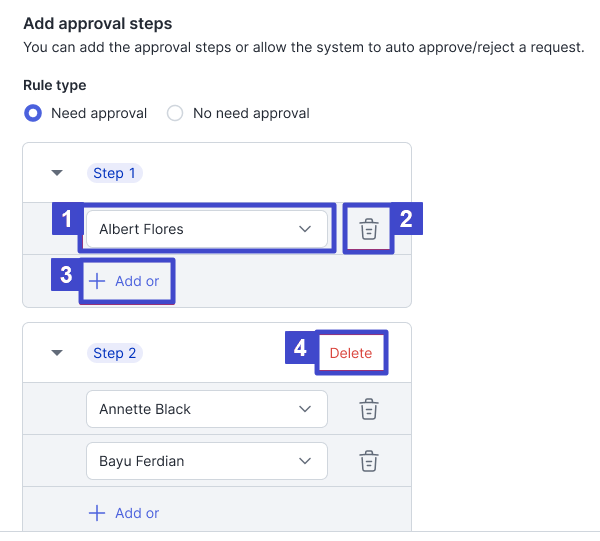The width and height of the screenshot is (600, 541).
Task: Click the No need approval label text
Action: 251,113
